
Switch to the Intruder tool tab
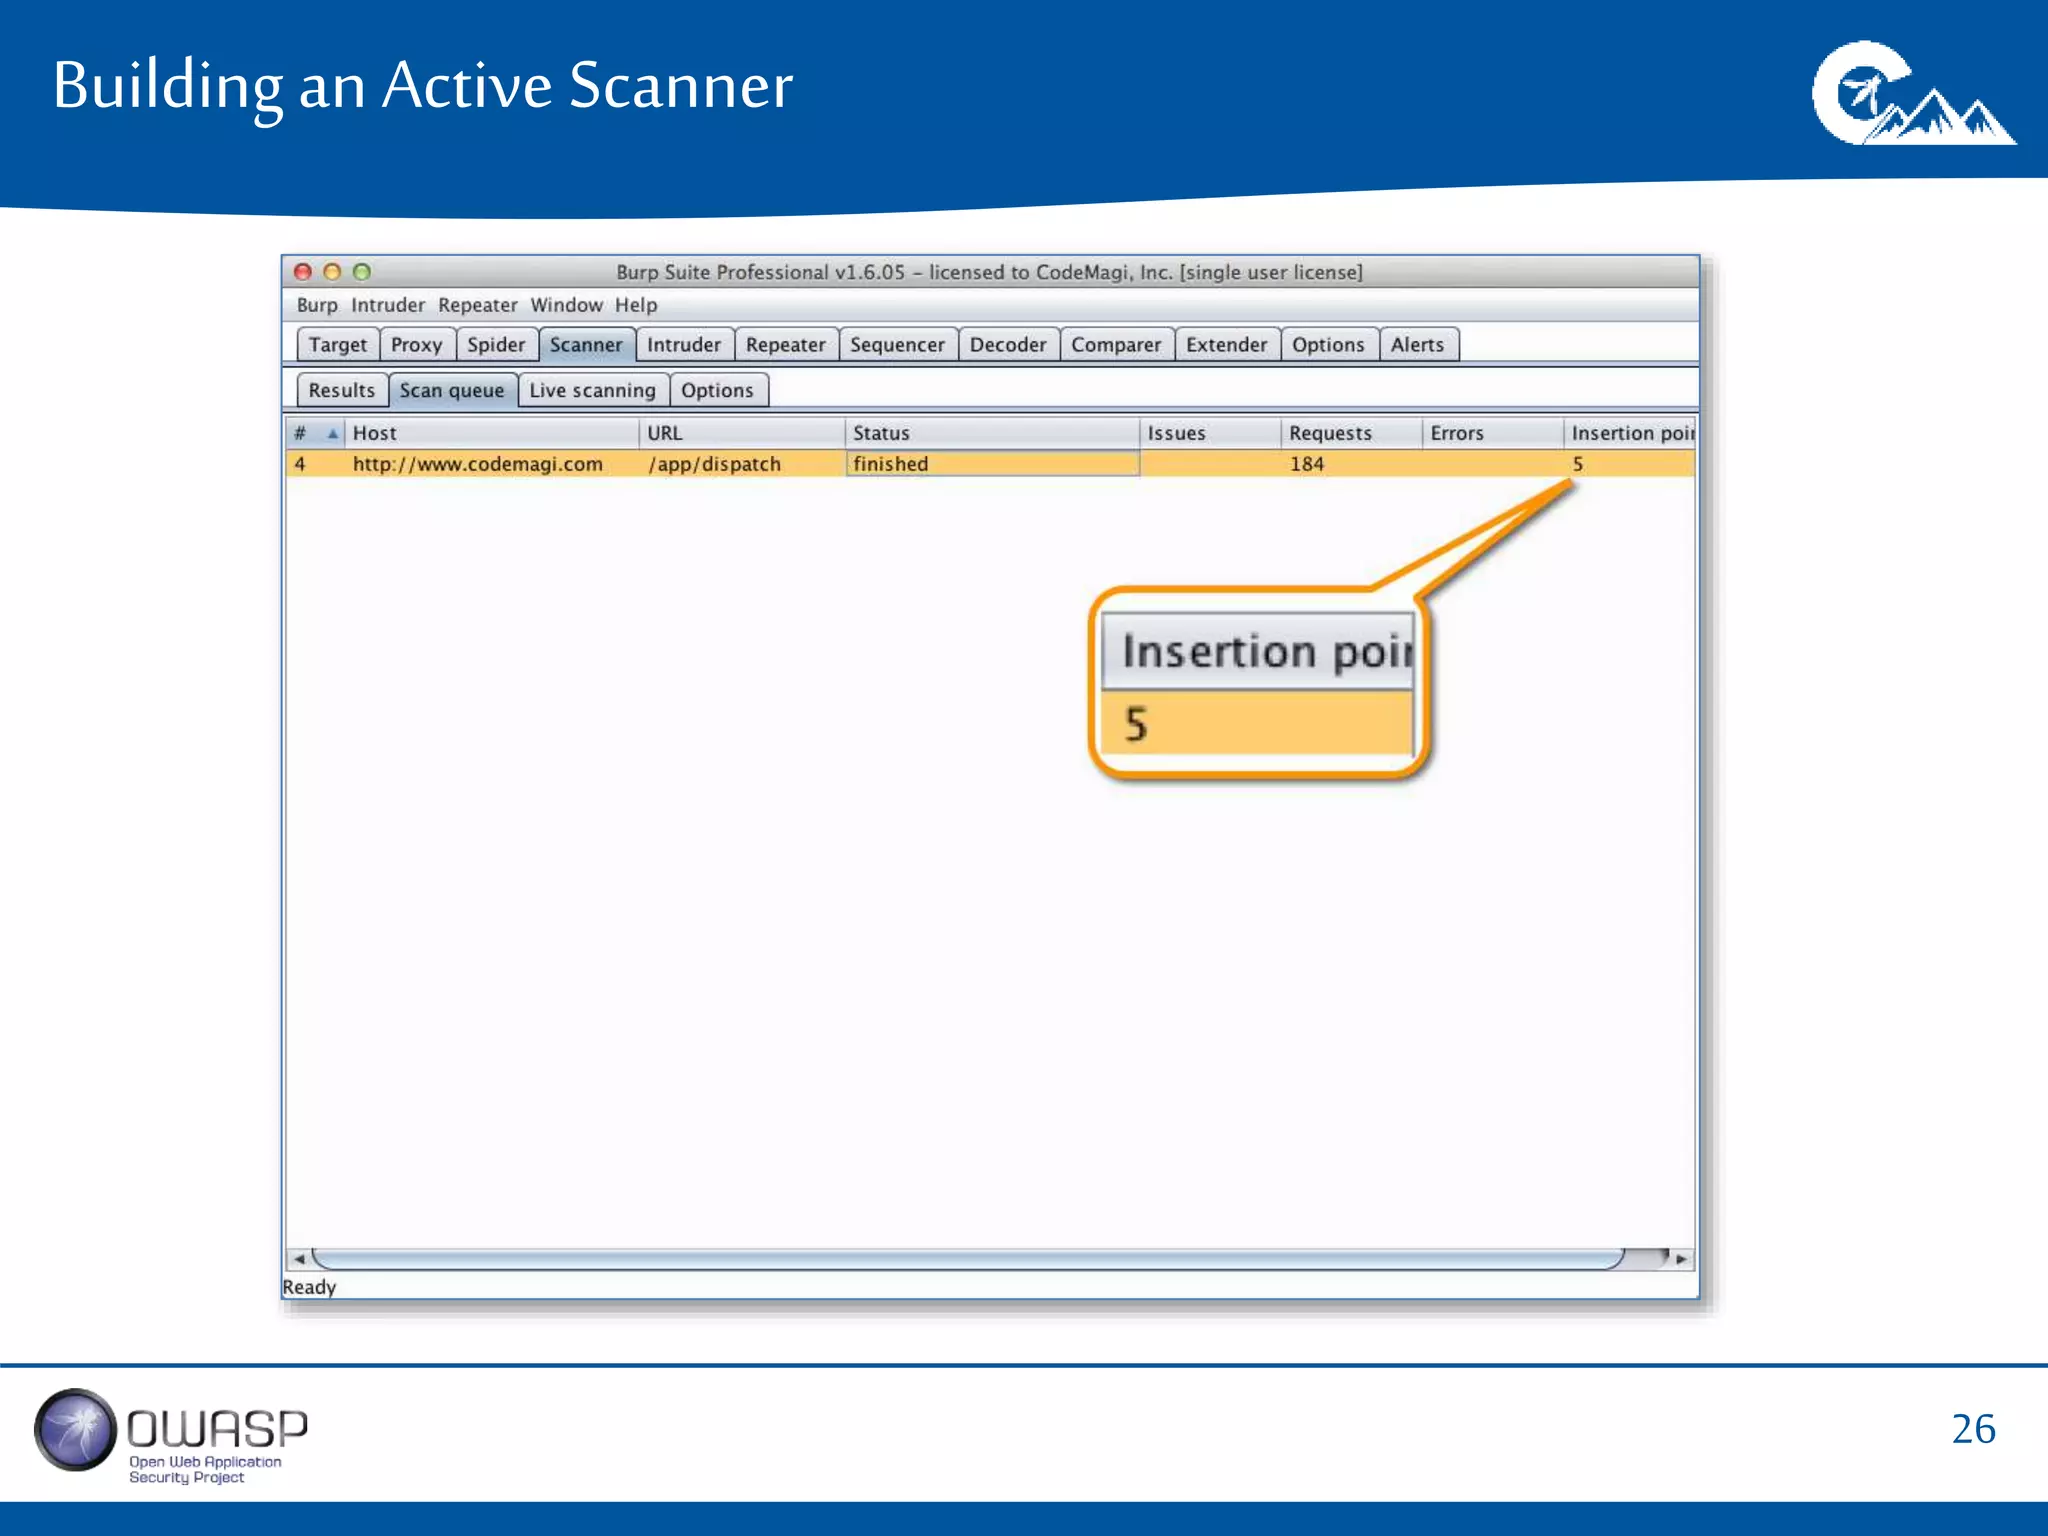point(684,345)
